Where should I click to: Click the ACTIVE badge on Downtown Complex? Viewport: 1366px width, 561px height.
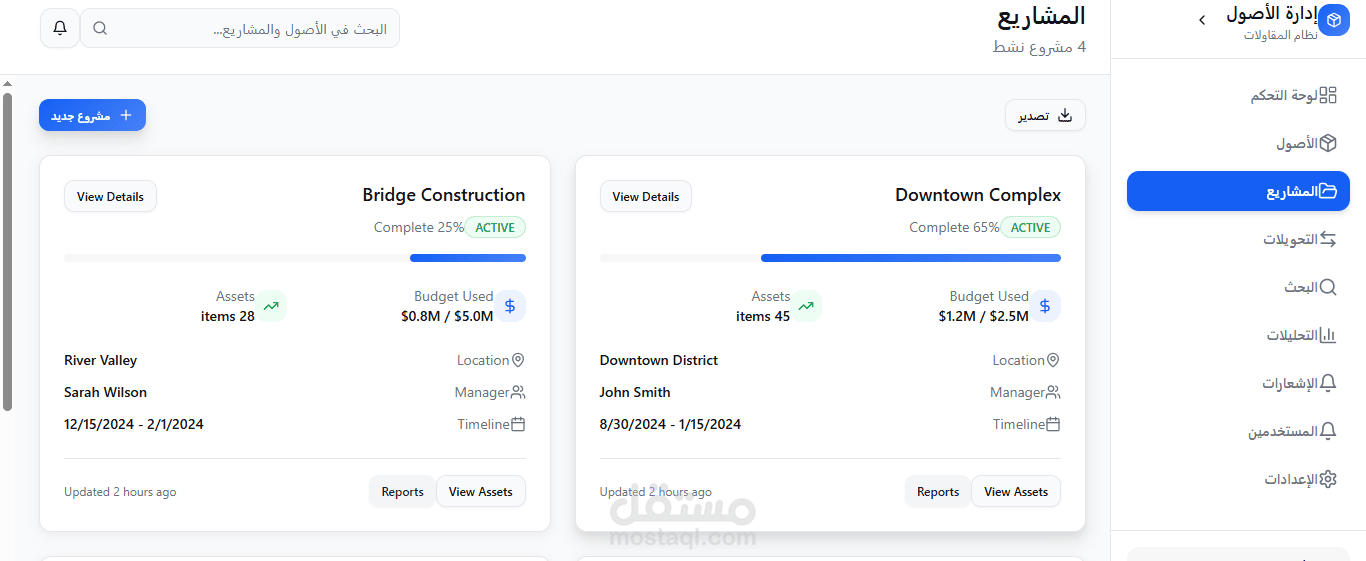pyautogui.click(x=1031, y=227)
